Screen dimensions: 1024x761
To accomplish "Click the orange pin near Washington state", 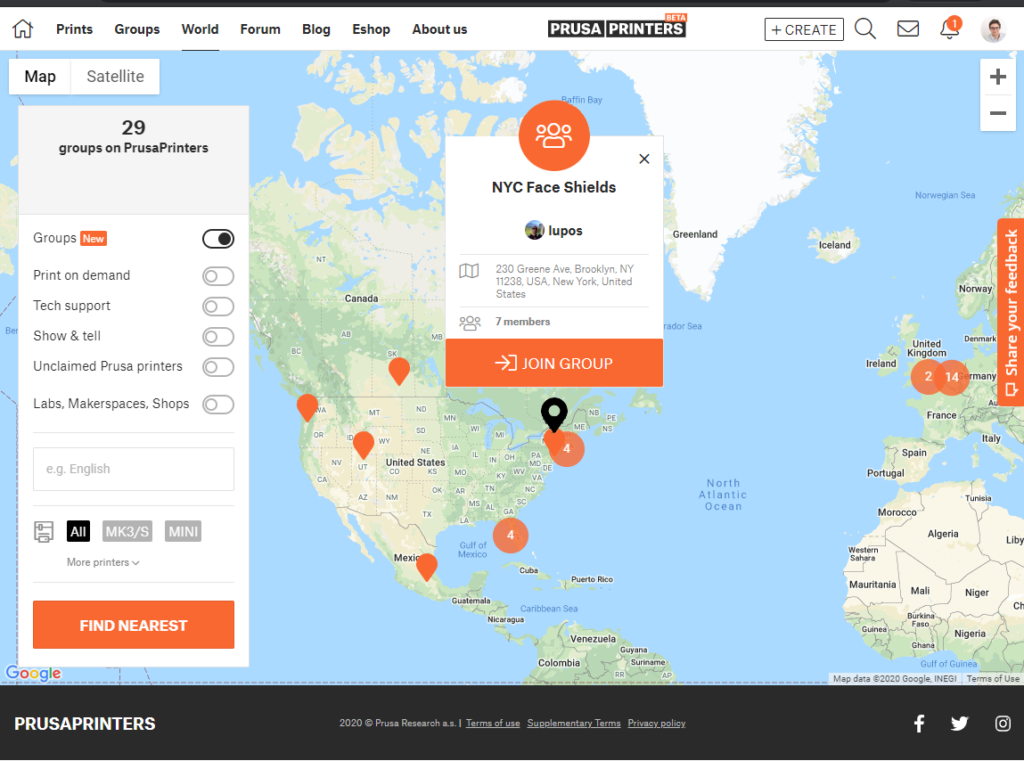I will pos(307,407).
